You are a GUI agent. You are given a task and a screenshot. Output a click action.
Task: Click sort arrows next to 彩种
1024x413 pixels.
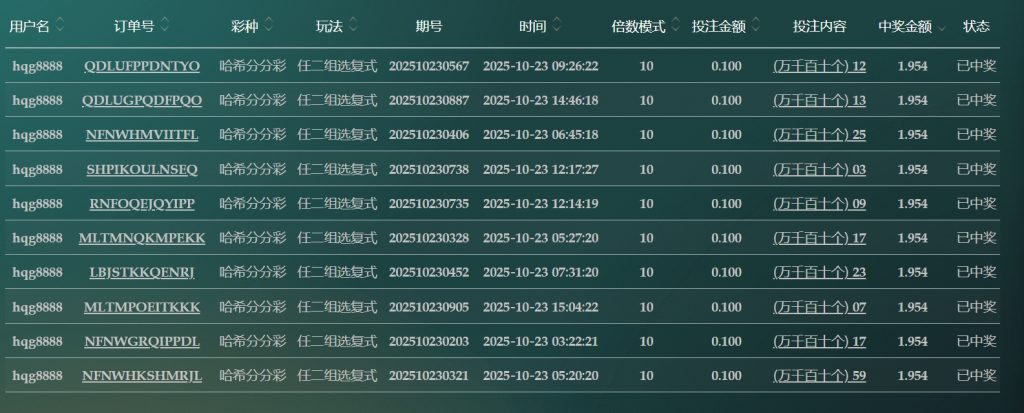pos(267,24)
